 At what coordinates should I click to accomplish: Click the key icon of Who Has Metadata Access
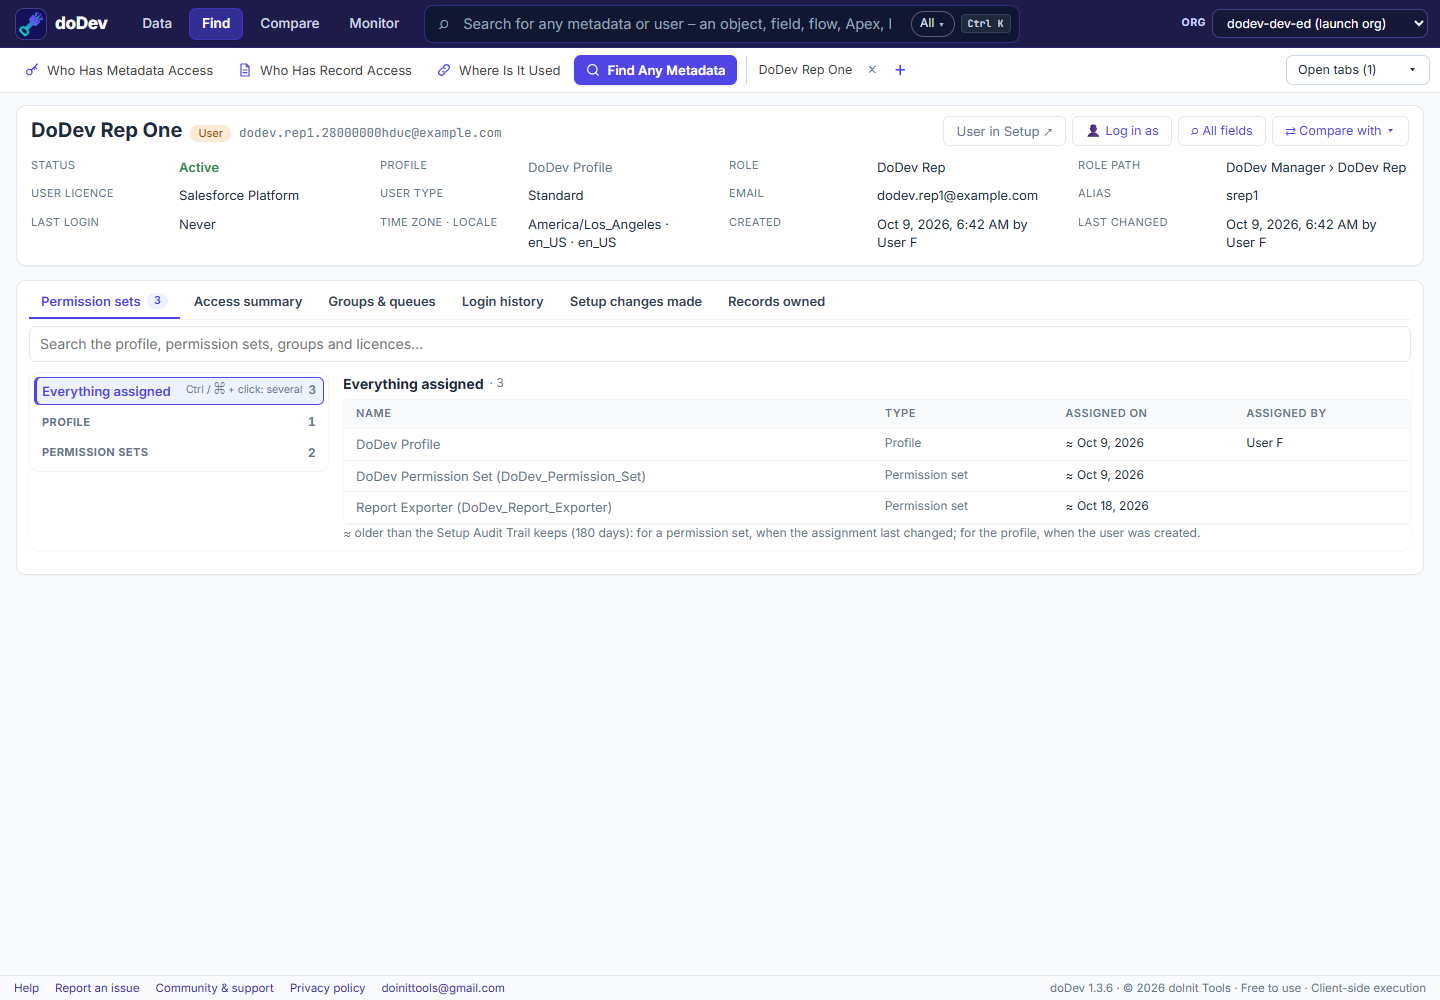32,70
